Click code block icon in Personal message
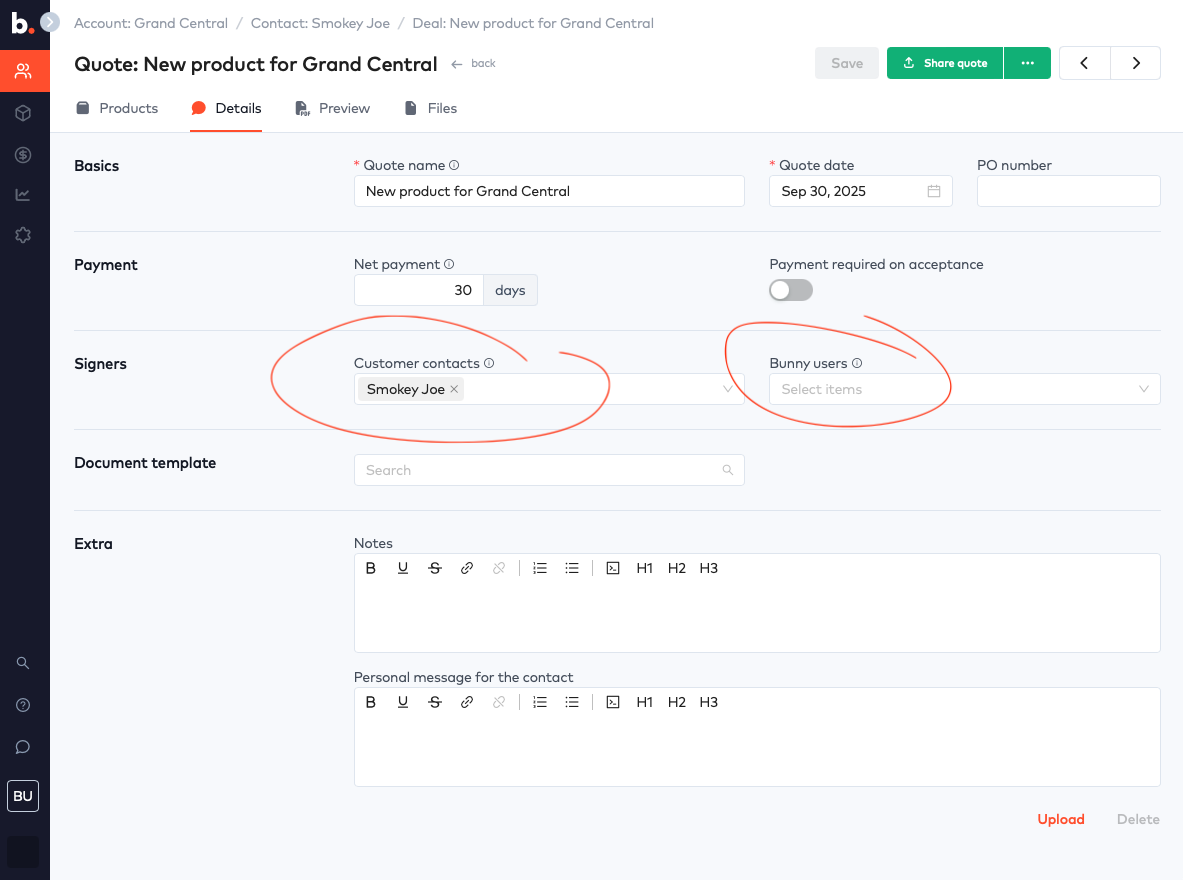The image size is (1183, 880). coord(613,702)
